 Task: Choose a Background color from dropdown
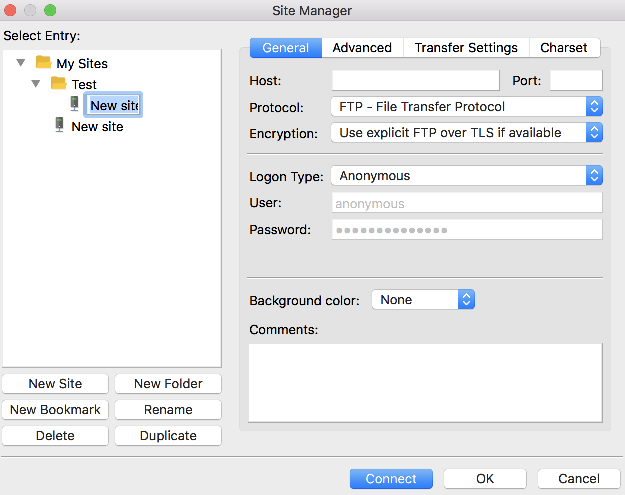[422, 300]
